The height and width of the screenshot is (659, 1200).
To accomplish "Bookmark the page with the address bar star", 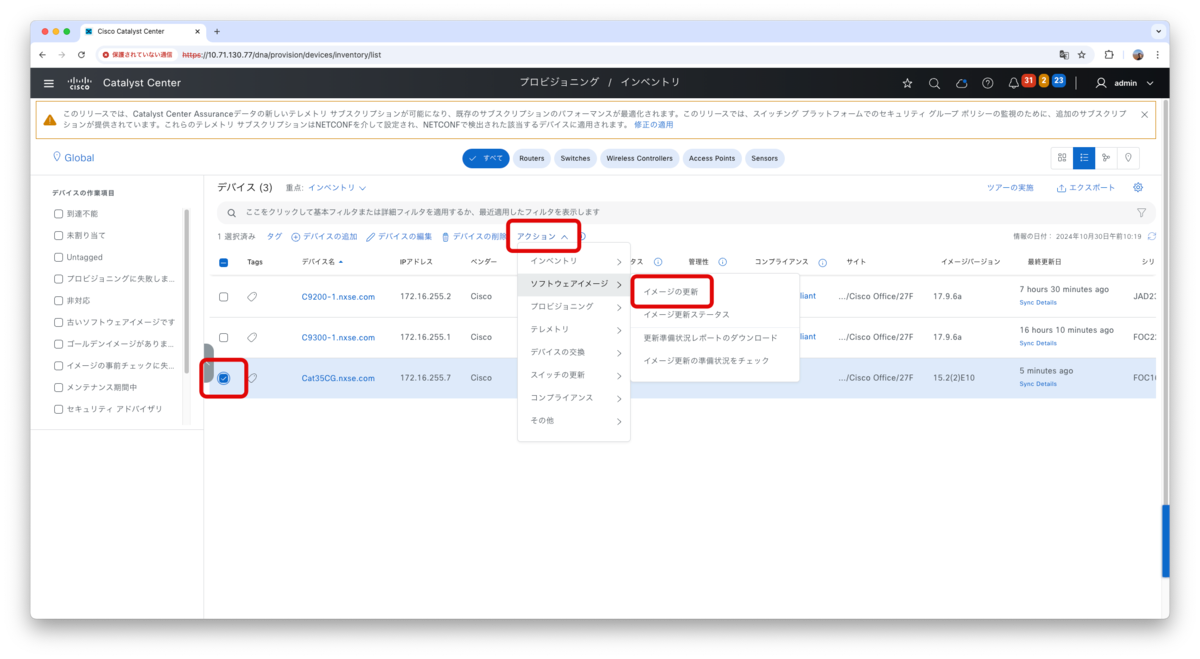I will click(1081, 54).
